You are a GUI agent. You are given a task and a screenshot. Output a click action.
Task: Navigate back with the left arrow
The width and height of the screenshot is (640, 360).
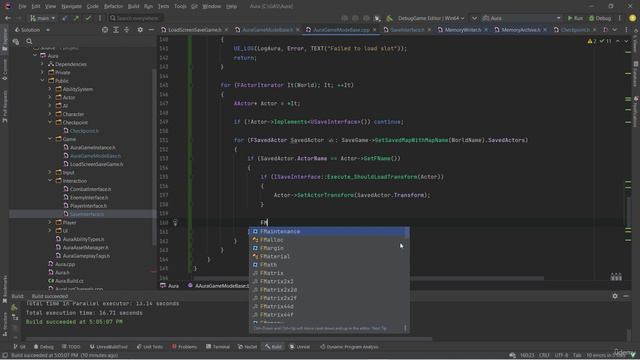7,18
